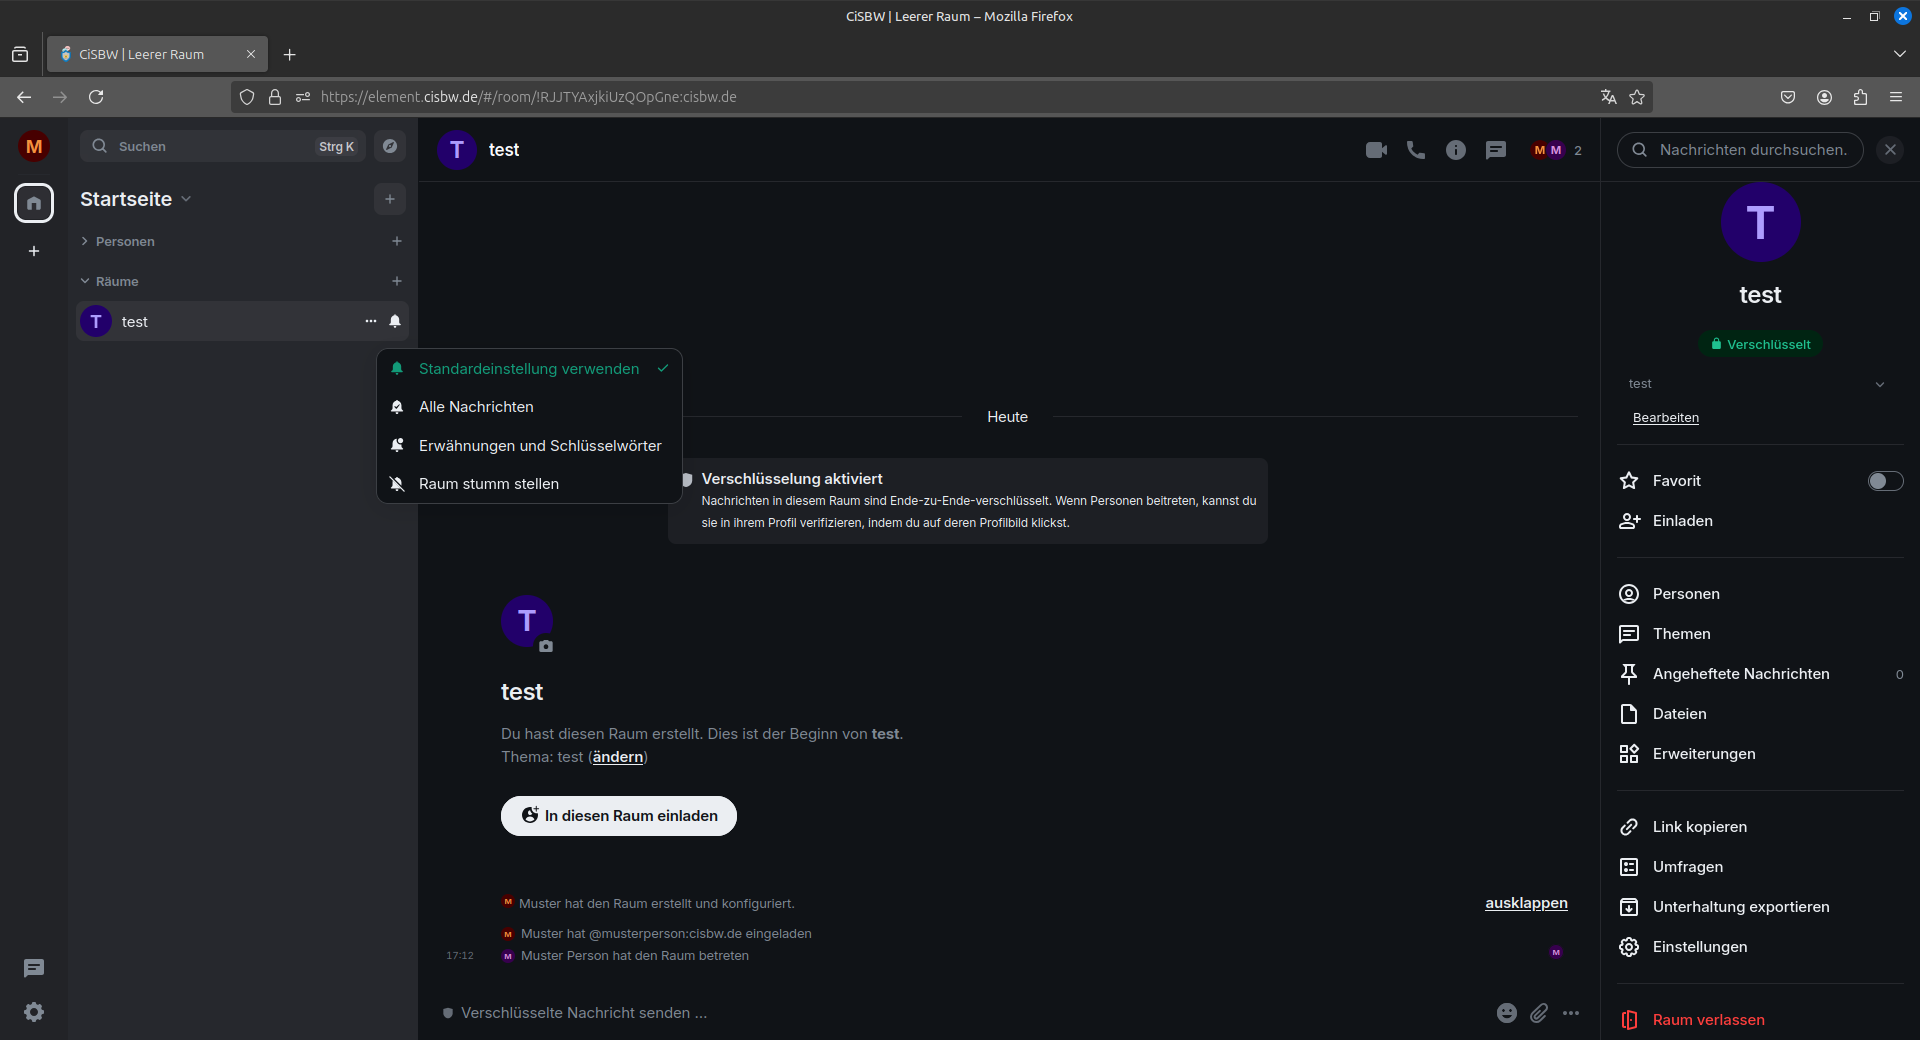The width and height of the screenshot is (1920, 1040).
Task: Click the Nachrichten durchsuchen search field
Action: [x=1750, y=150]
